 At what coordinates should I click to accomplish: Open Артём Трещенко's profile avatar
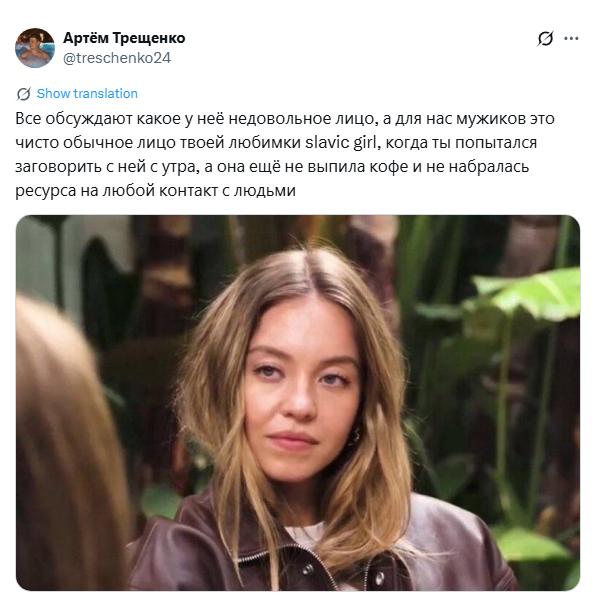click(35, 48)
